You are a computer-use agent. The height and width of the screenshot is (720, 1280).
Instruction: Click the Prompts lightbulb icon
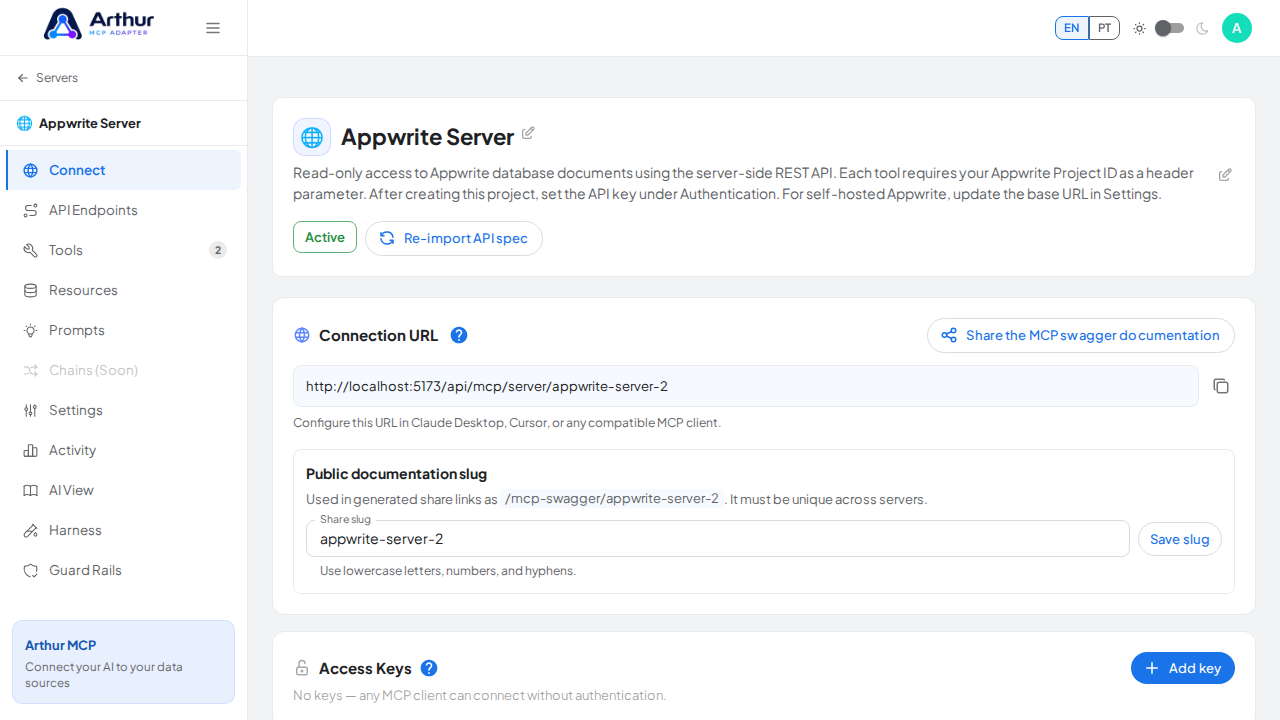(x=31, y=330)
